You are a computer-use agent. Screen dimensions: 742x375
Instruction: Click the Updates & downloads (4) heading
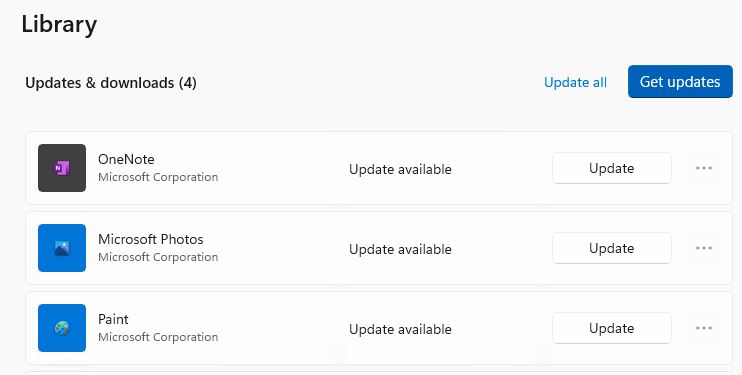pyautogui.click(x=111, y=83)
